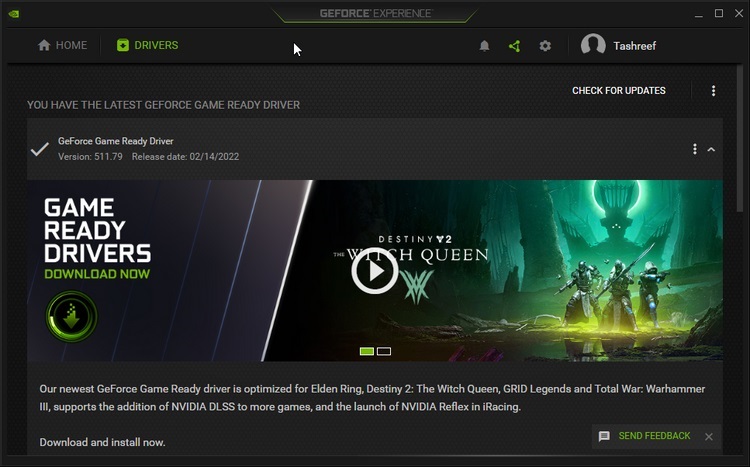Click the green download arrow icon
750x467 pixels.
[x=71, y=316]
